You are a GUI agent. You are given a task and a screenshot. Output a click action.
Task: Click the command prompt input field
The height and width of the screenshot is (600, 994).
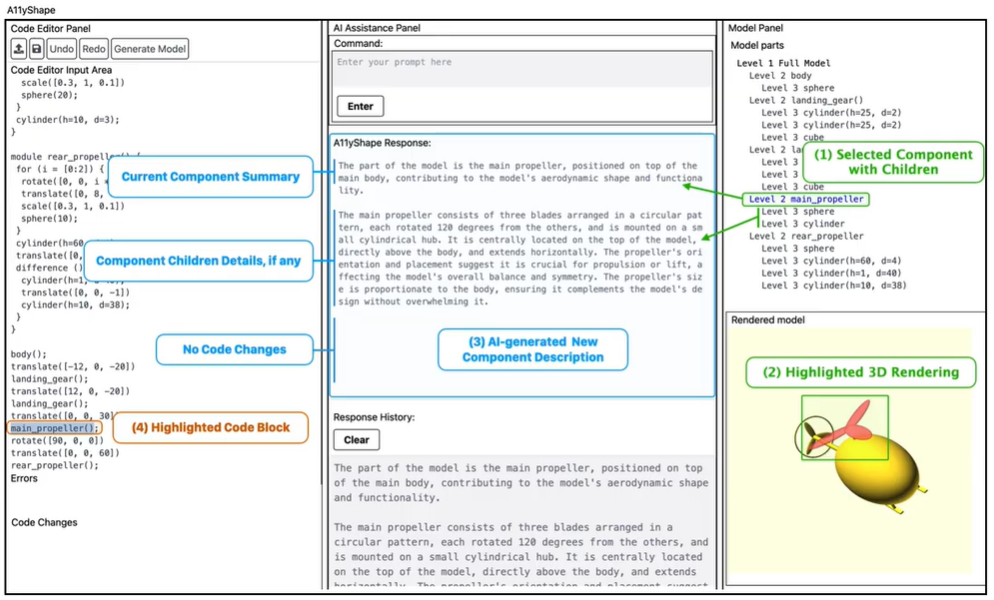[x=523, y=68]
